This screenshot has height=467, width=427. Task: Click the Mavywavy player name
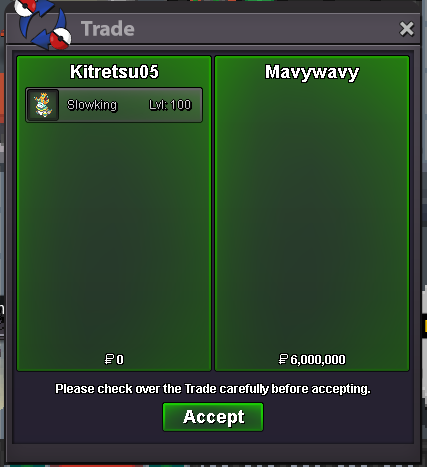click(312, 72)
